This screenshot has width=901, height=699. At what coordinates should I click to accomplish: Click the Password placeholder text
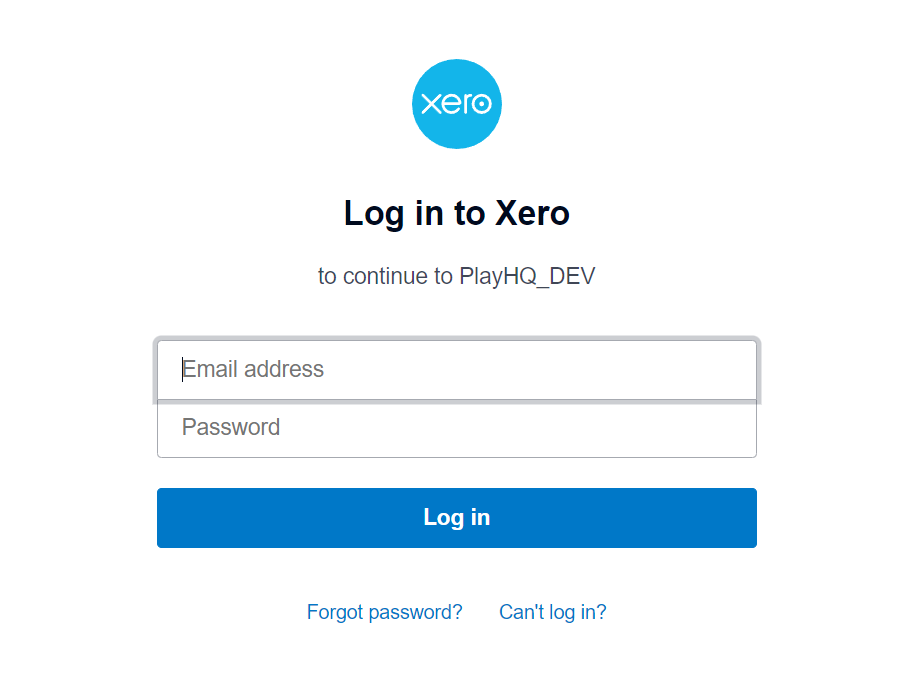[231, 427]
